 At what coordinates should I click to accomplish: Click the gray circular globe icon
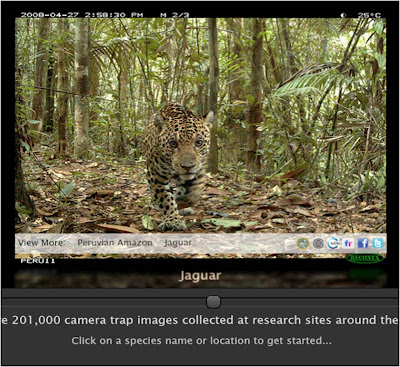[x=318, y=244]
